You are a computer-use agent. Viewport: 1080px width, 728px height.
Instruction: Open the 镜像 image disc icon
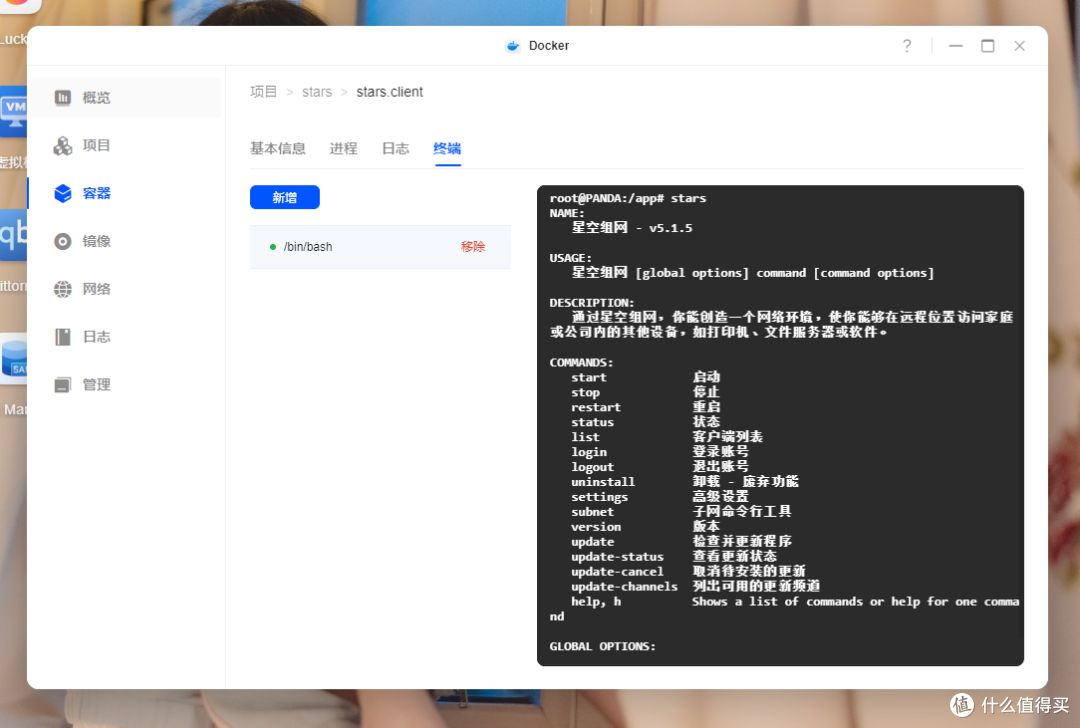click(63, 241)
